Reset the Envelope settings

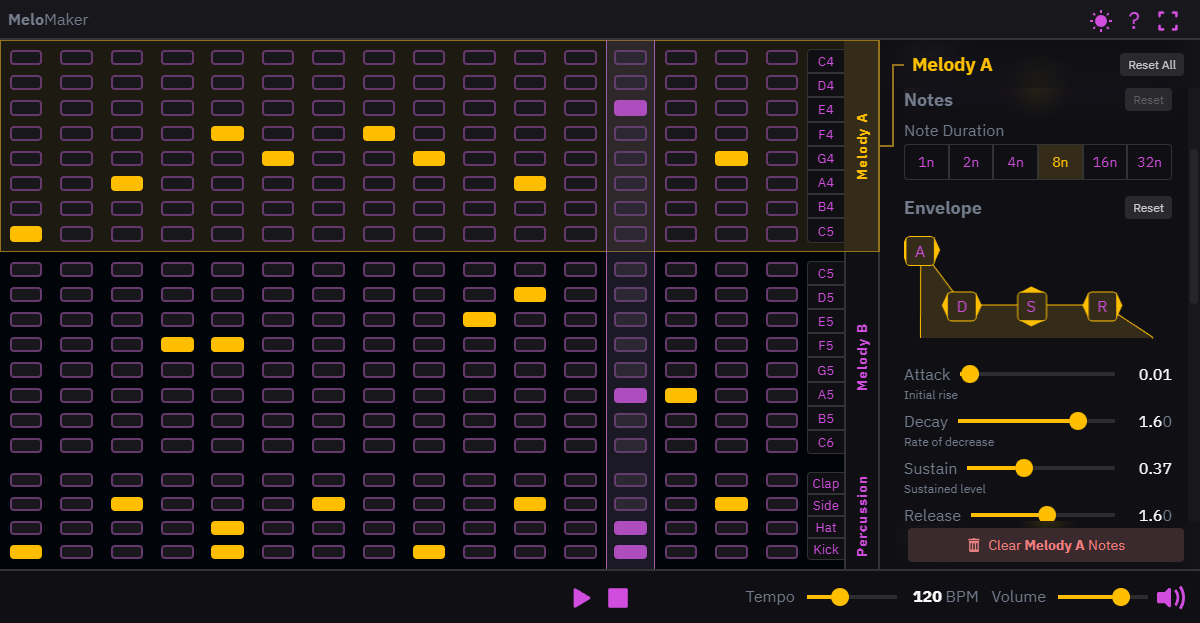1148,208
